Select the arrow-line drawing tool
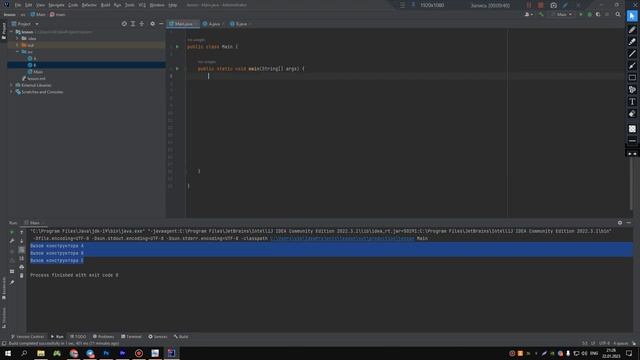 coord(632,65)
